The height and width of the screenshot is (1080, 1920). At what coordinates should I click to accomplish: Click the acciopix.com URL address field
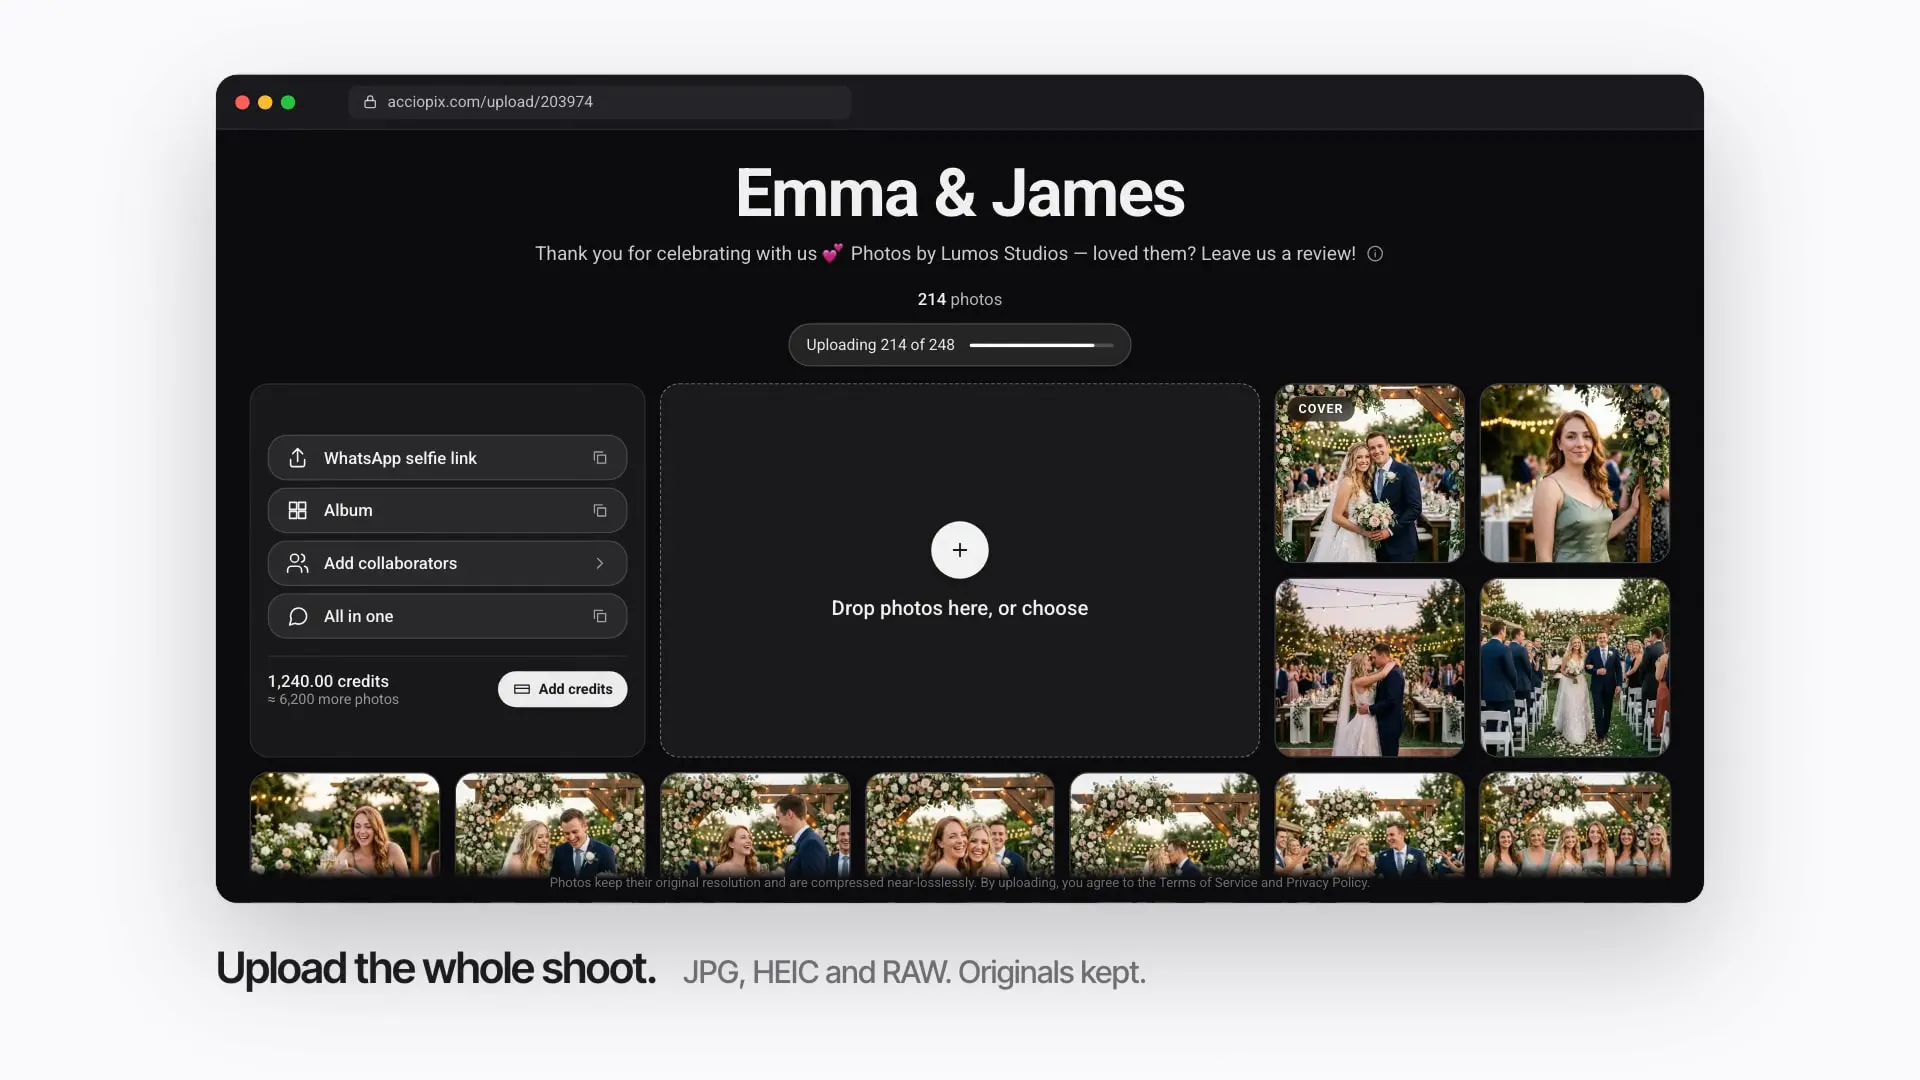point(600,102)
